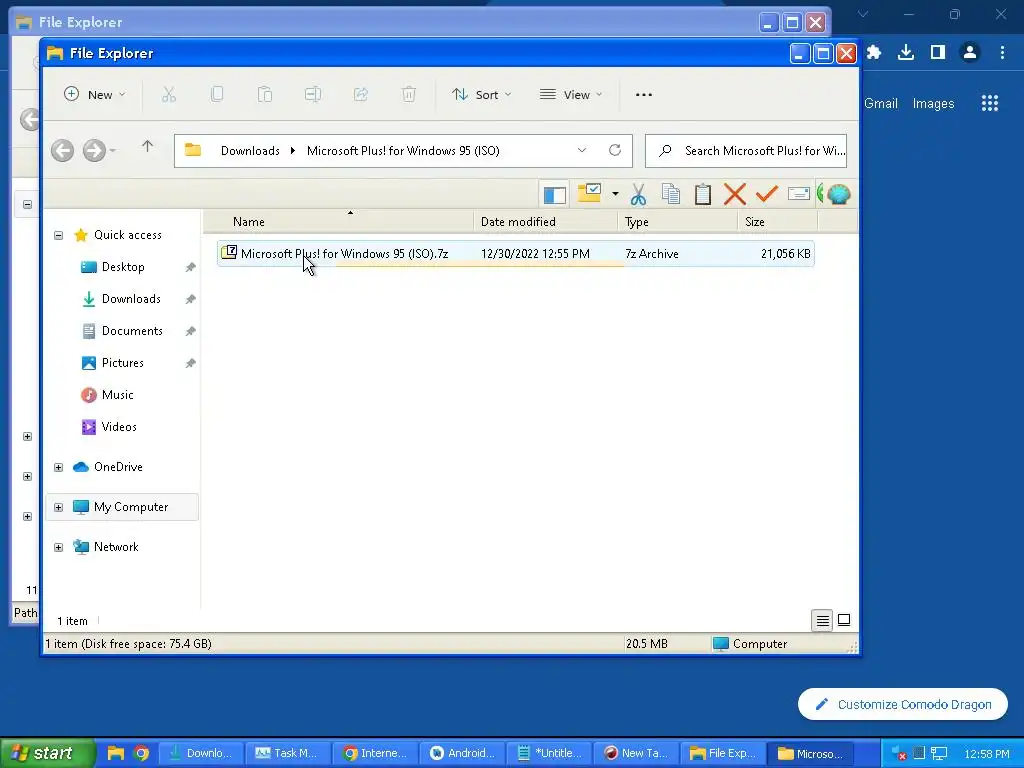Open Videos in the sidebar
The width and height of the screenshot is (1024, 768).
coord(119,427)
